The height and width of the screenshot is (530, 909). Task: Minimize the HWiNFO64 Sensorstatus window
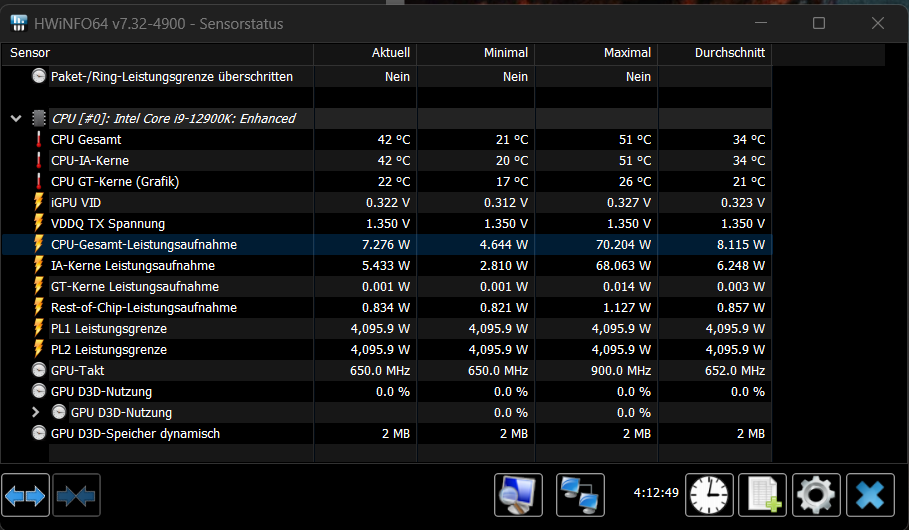[x=761, y=23]
